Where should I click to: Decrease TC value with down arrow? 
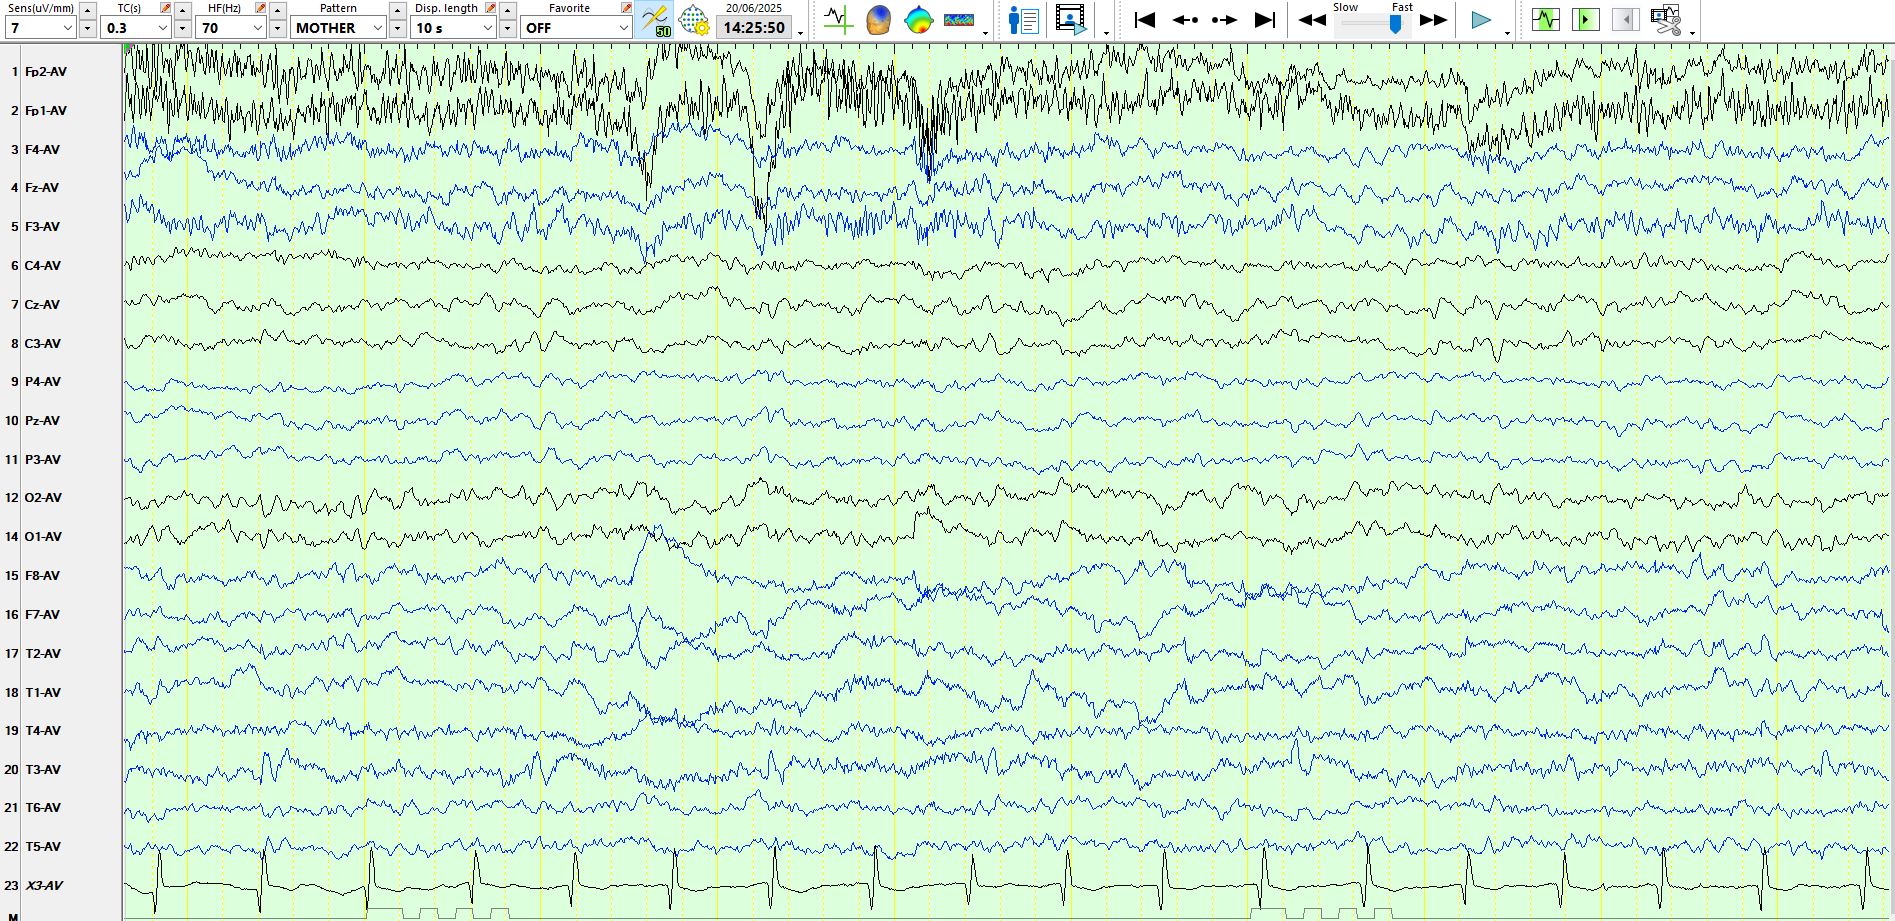(182, 29)
